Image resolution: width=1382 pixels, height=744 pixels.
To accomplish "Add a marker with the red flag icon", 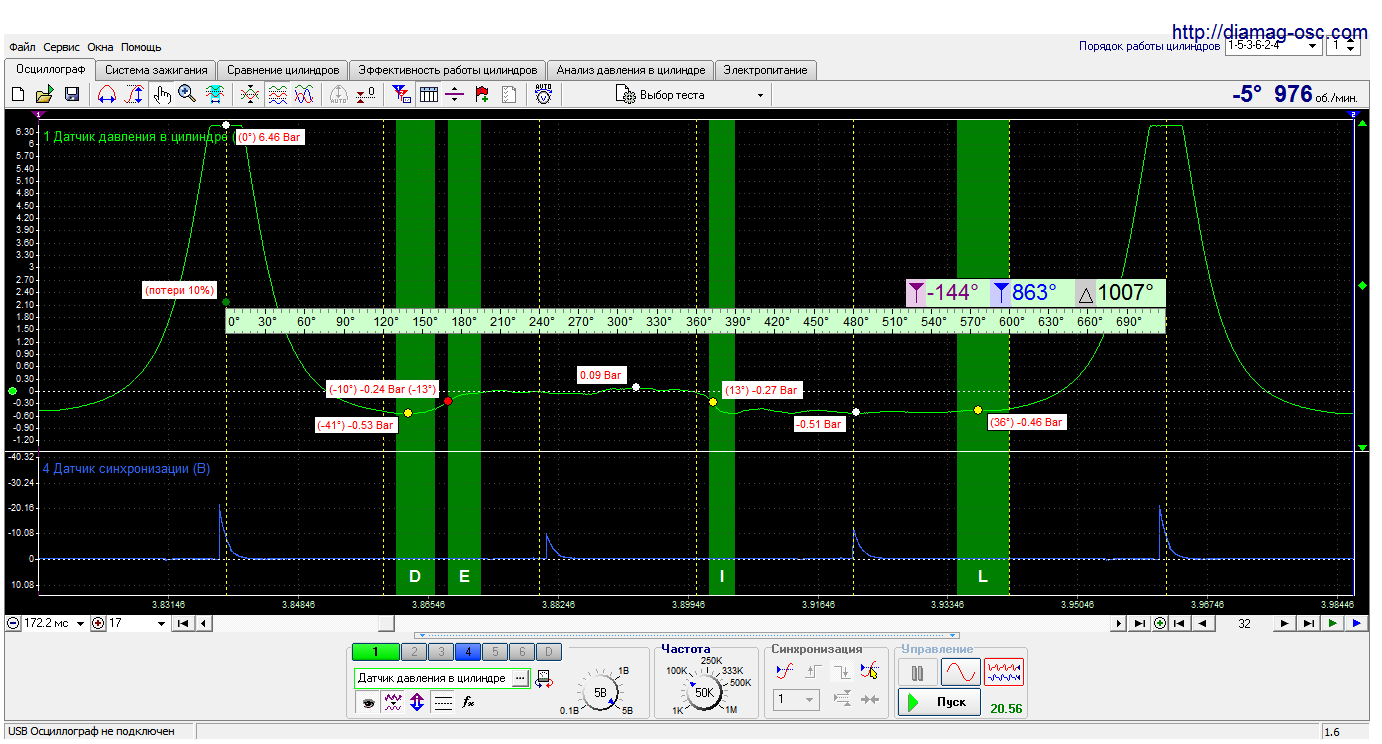I will tap(482, 95).
